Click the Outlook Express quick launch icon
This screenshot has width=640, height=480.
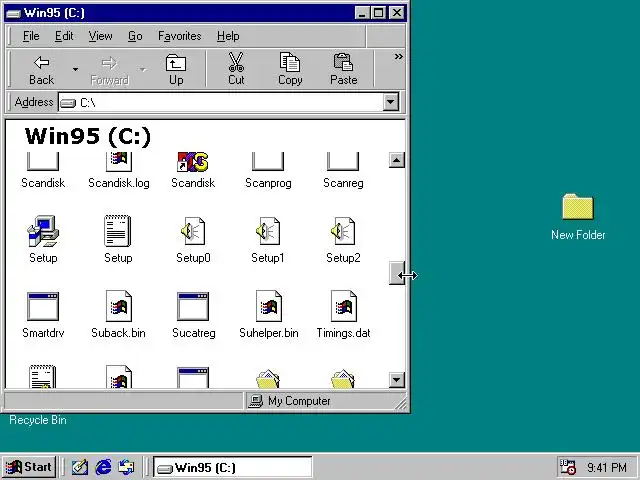(127, 467)
